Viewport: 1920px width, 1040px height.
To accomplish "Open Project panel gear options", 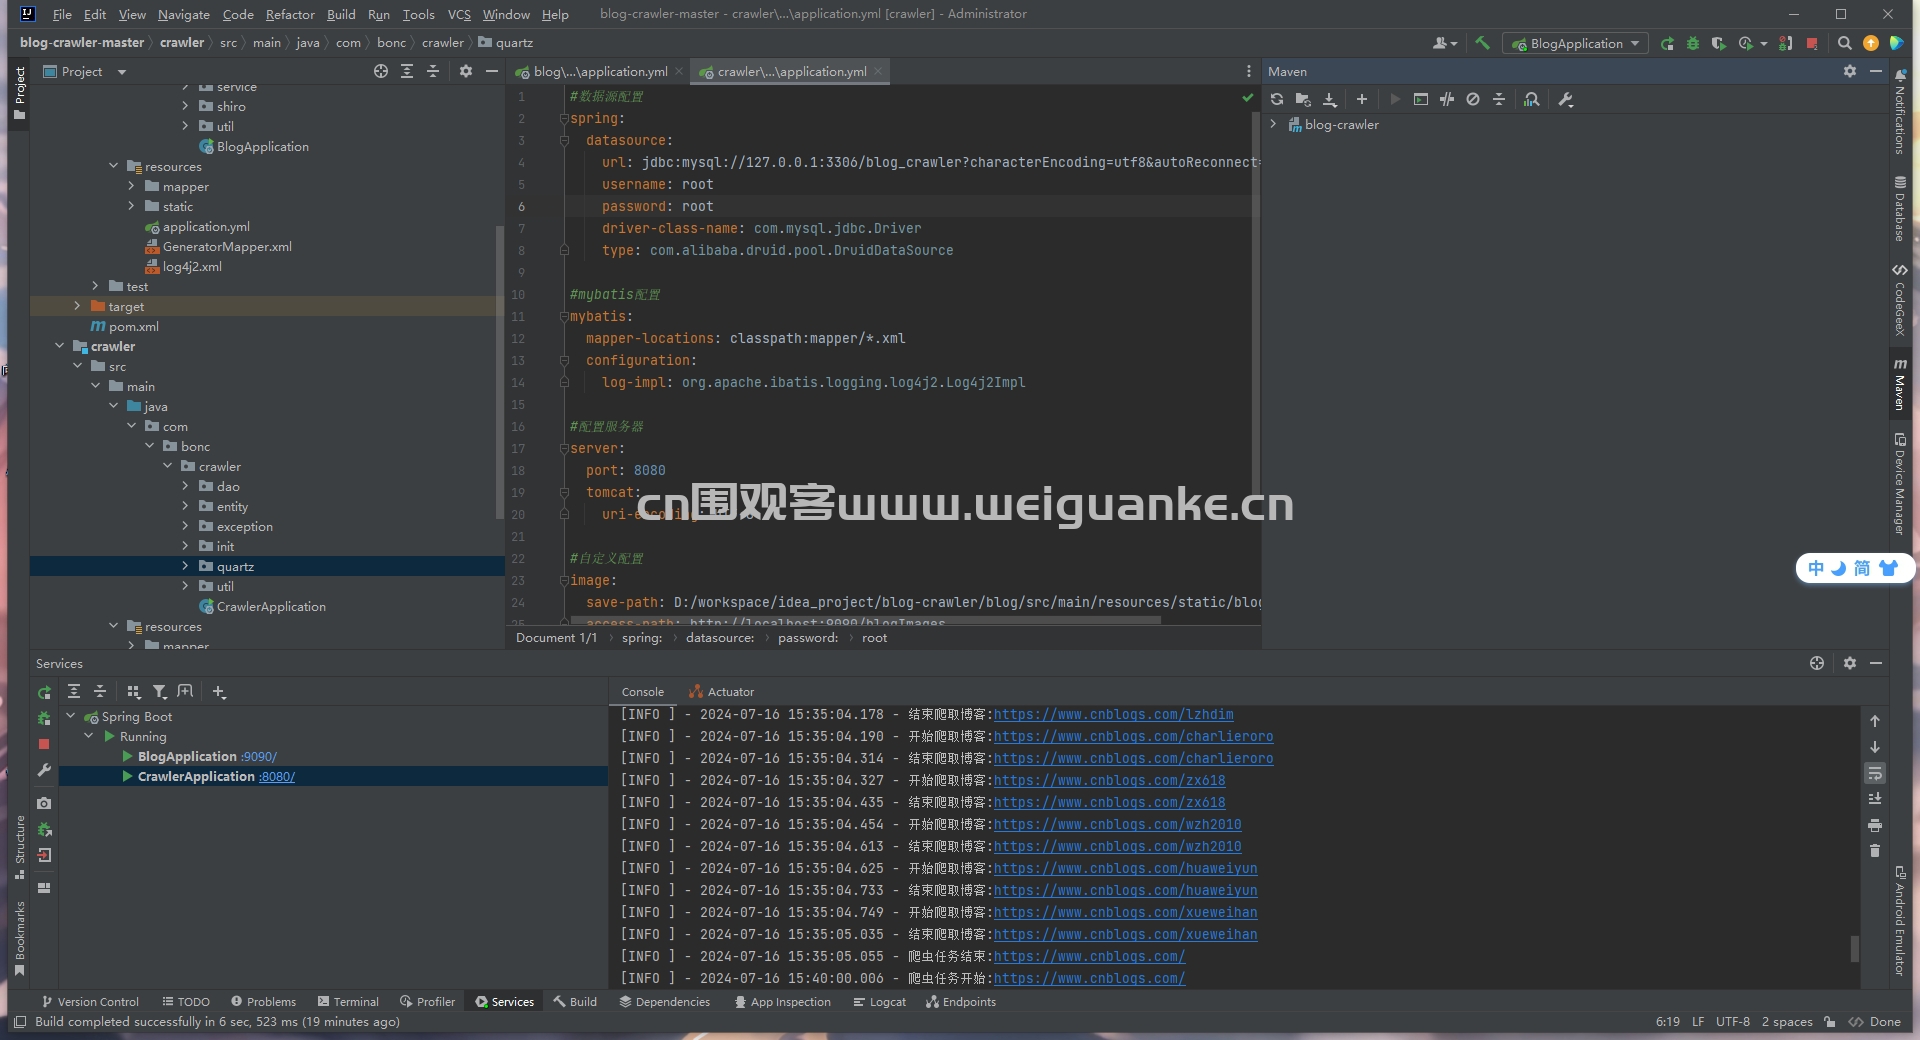I will tap(466, 71).
